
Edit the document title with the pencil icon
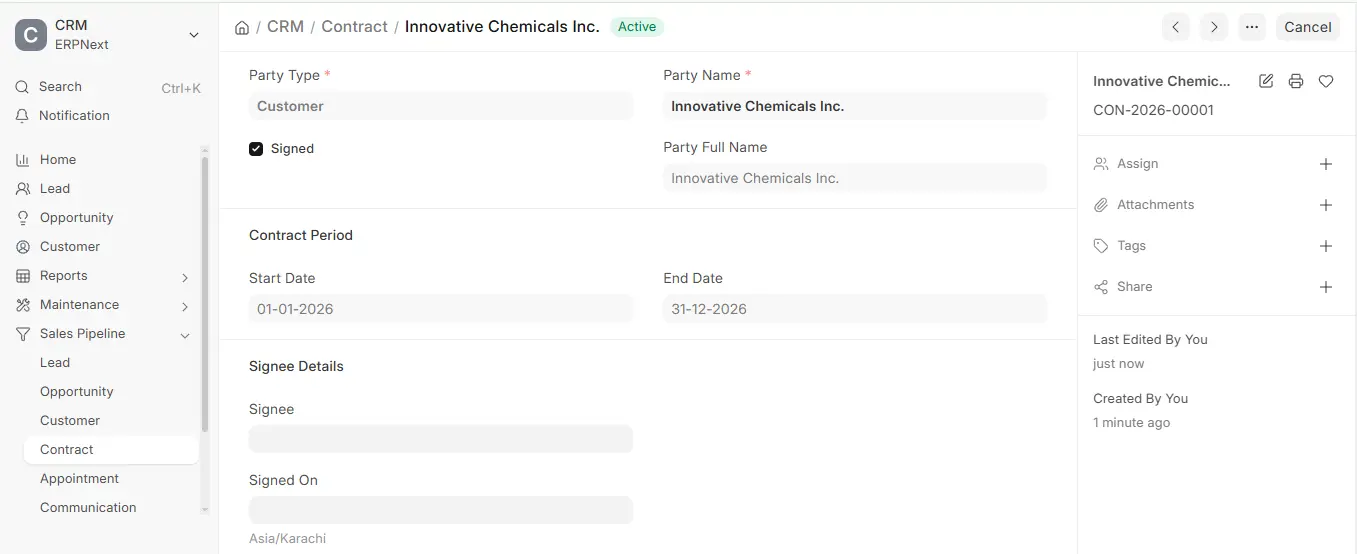1266,81
